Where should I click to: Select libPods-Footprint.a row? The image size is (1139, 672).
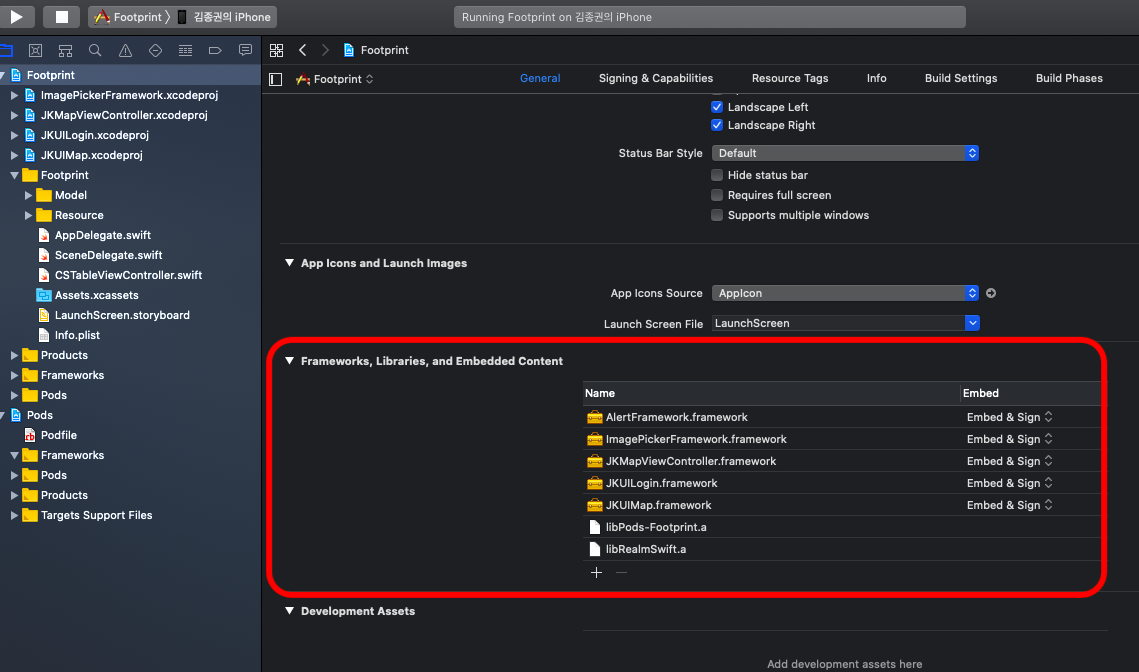(x=843, y=527)
